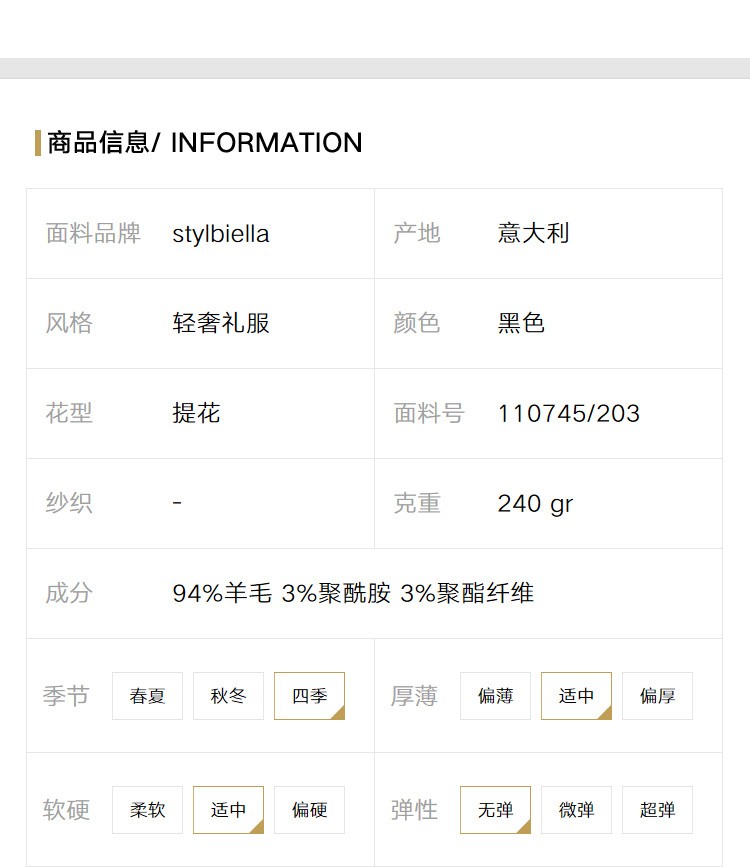This screenshot has width=750, height=867.
Task: Choose the 微弹 elasticity option
Action: coord(576,809)
